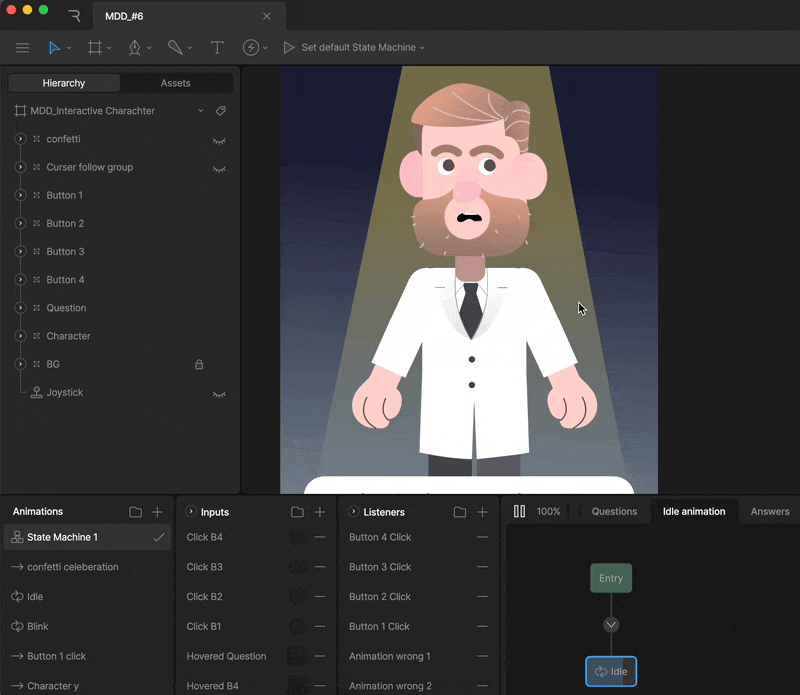The image size is (800, 695).
Task: Toggle visibility of Curser follow group
Action: click(219, 168)
